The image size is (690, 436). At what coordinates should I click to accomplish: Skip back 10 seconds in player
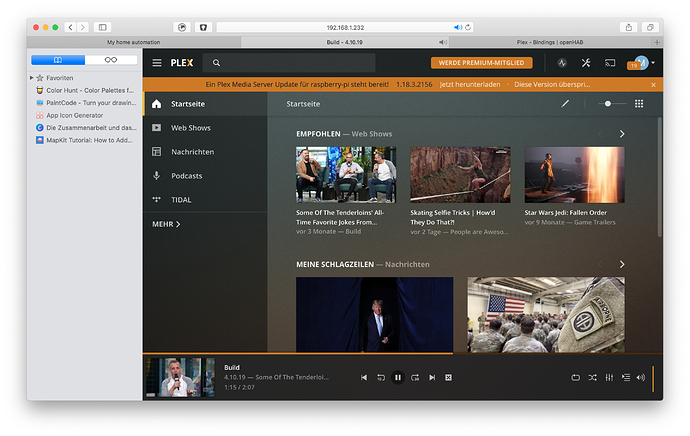click(x=381, y=377)
